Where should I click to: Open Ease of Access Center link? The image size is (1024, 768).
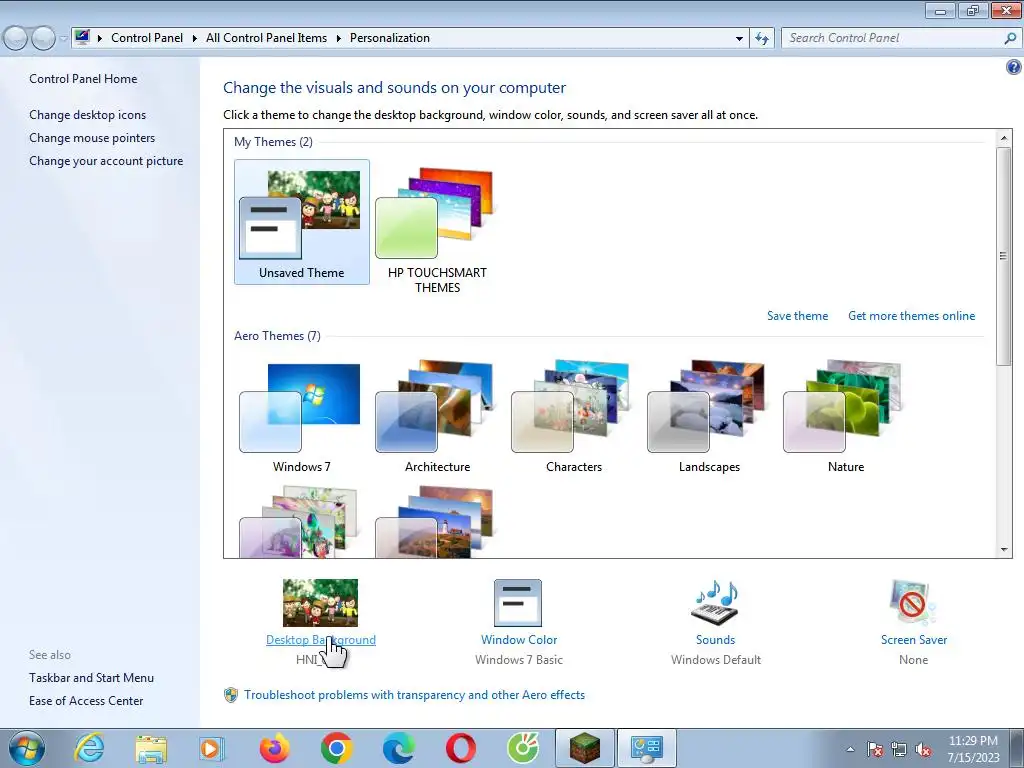pos(86,701)
